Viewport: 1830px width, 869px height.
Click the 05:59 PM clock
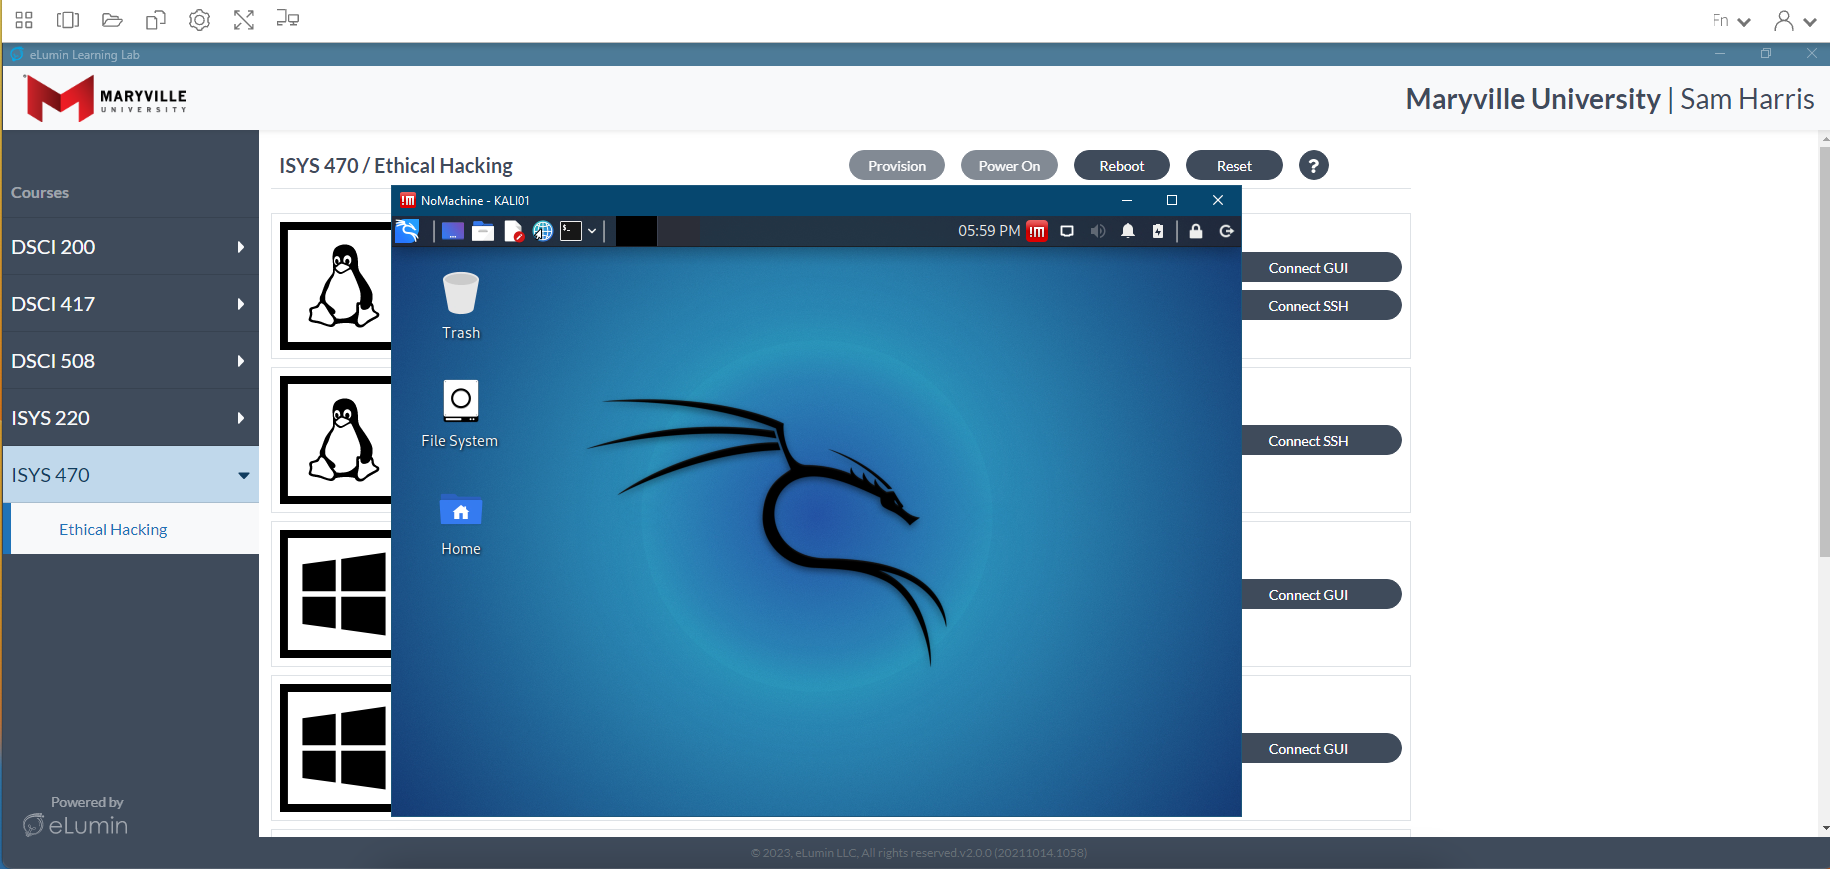989,231
